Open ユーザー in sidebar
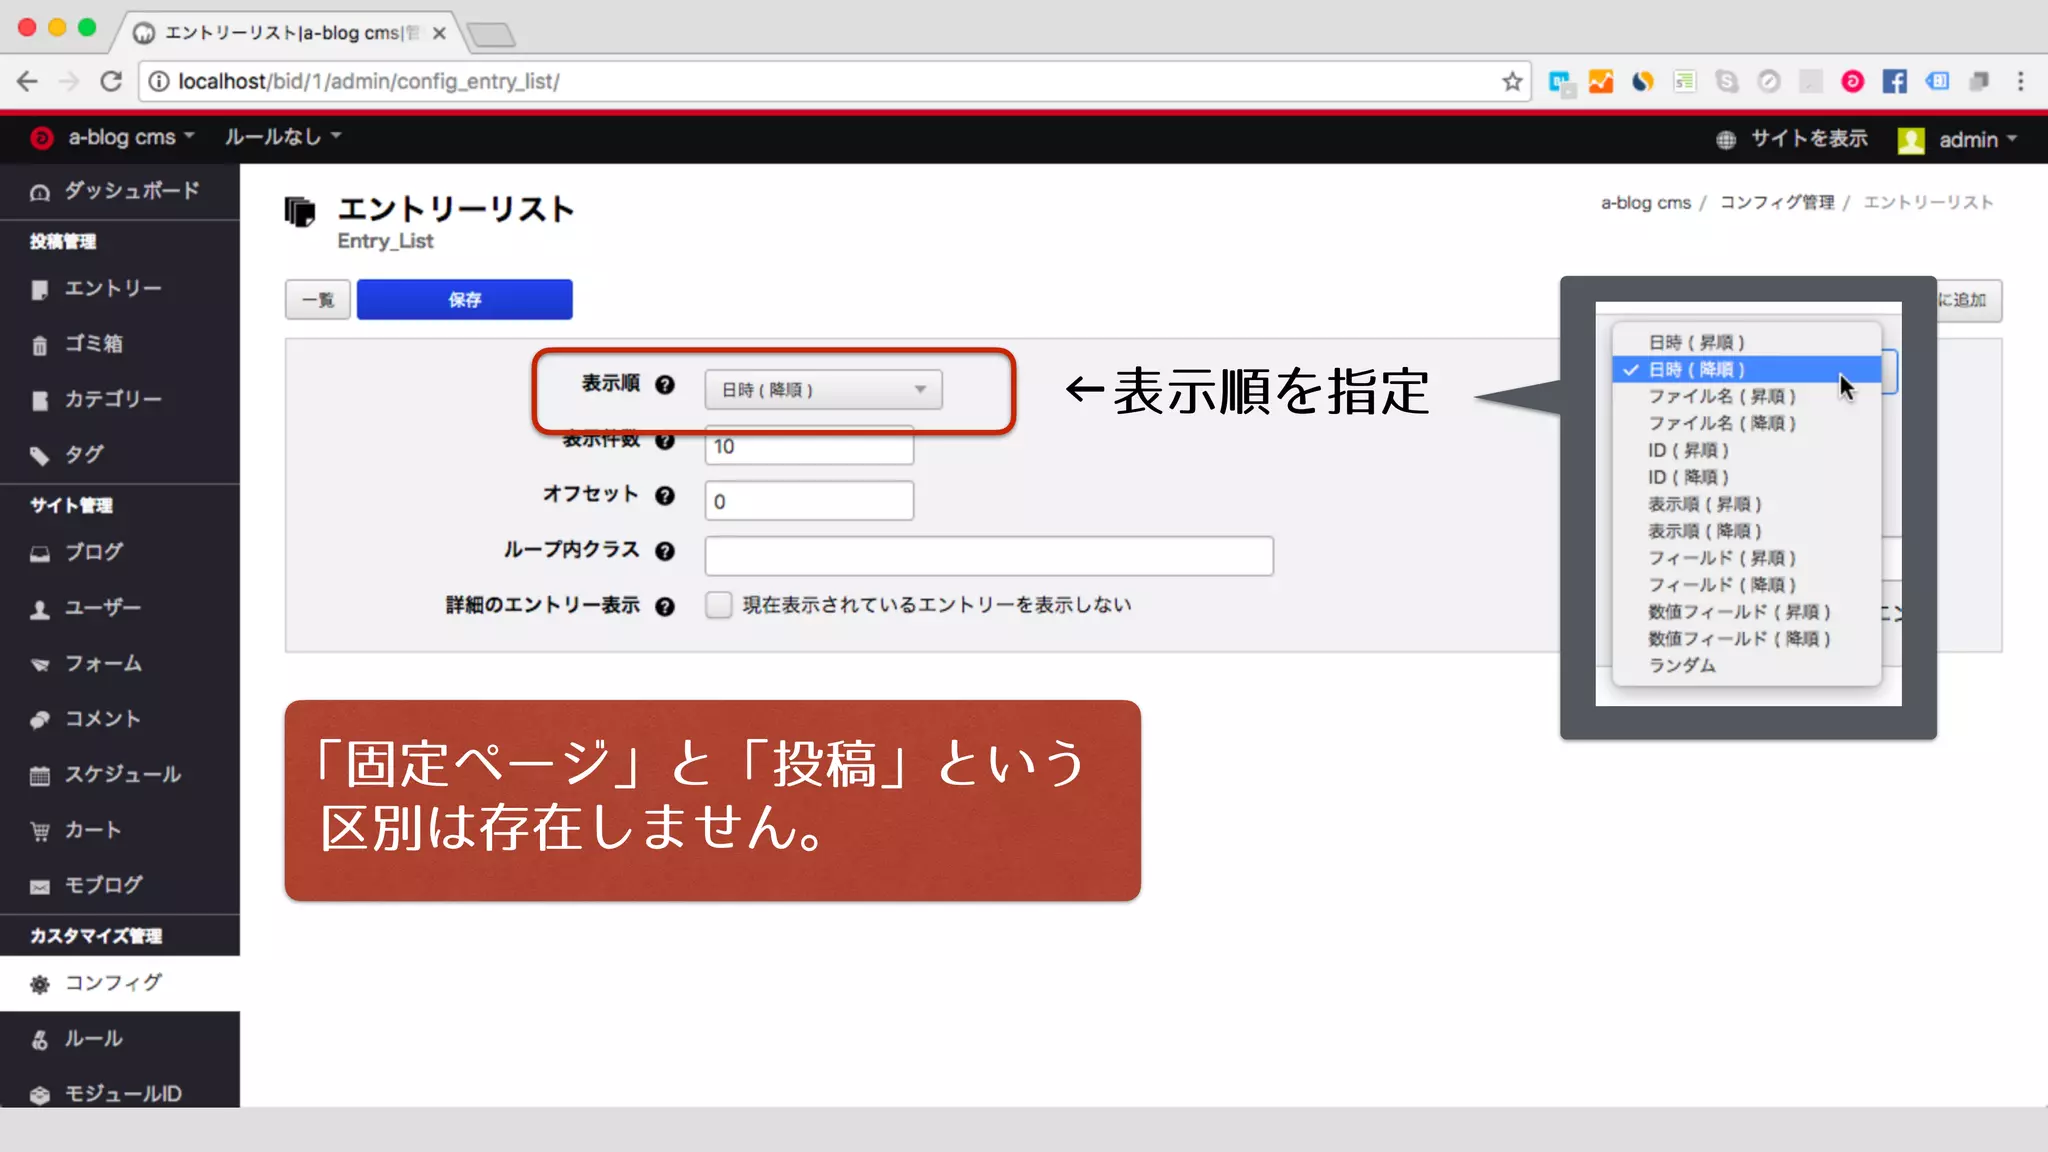 120,608
